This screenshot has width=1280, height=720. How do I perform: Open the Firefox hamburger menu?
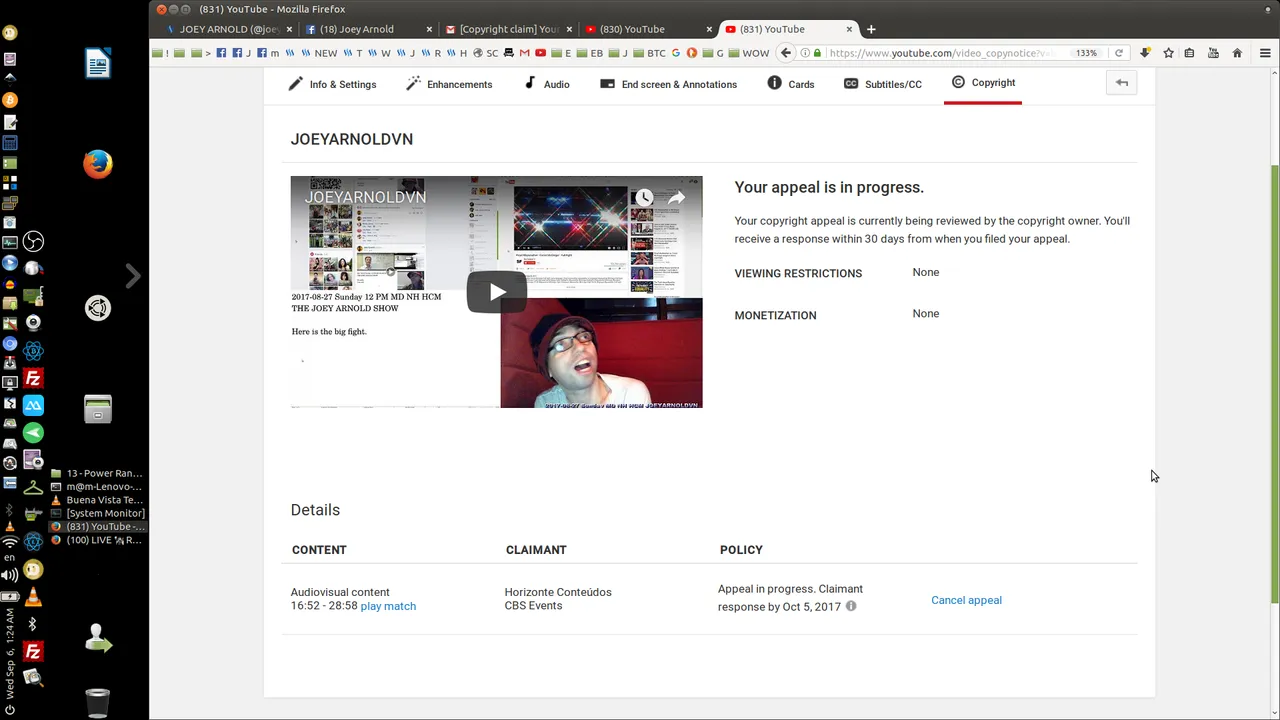coord(1265,53)
